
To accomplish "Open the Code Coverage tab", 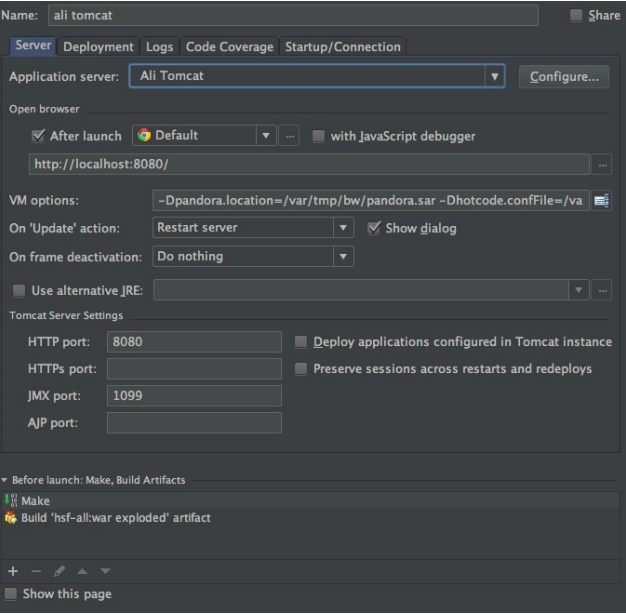I will 230,47.
